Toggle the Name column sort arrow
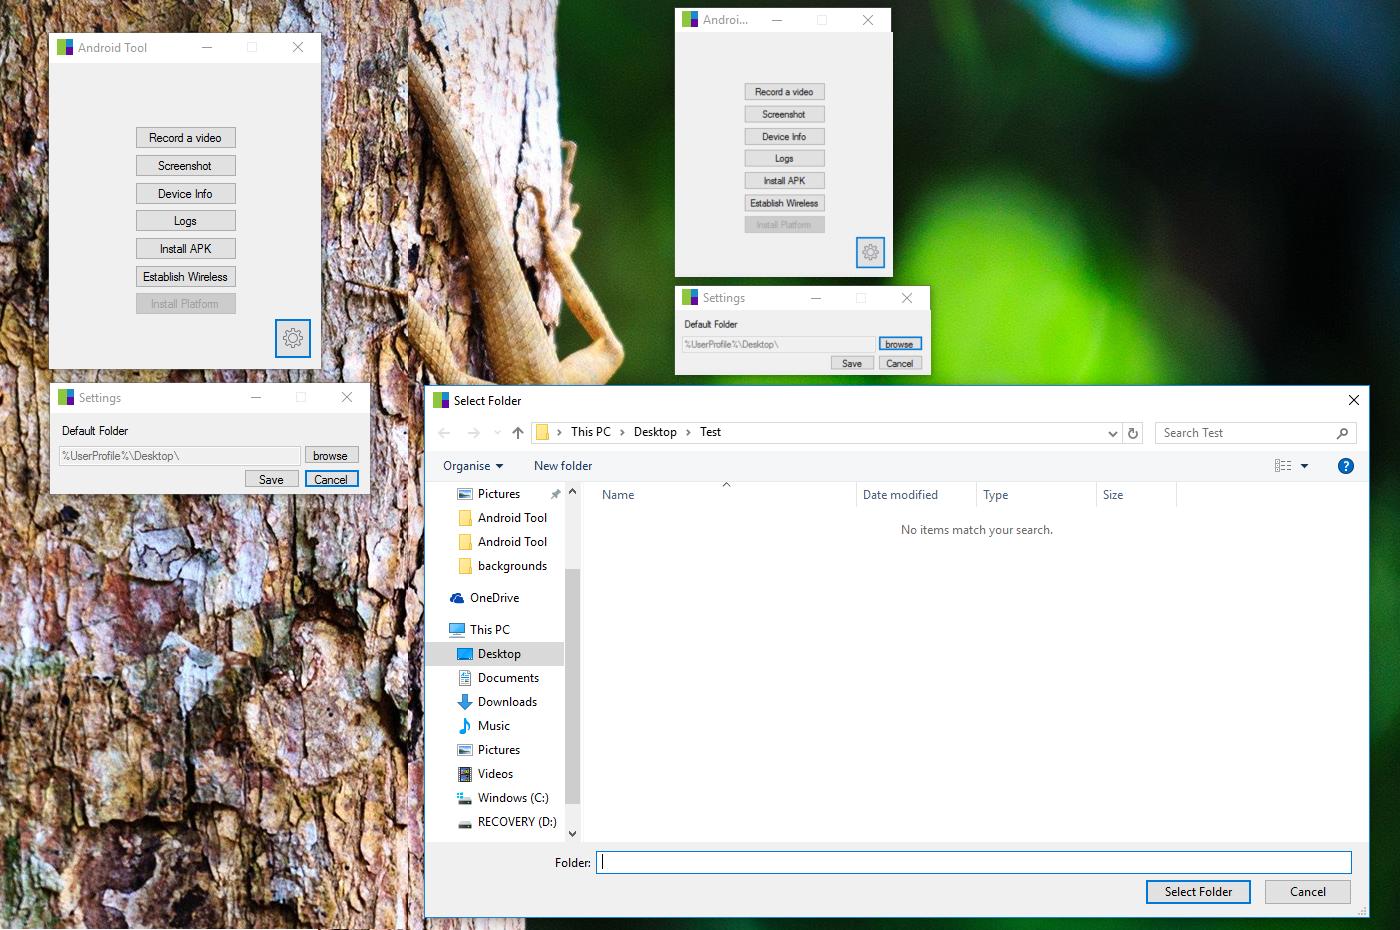Viewport: 1400px width, 930px height. (x=727, y=483)
